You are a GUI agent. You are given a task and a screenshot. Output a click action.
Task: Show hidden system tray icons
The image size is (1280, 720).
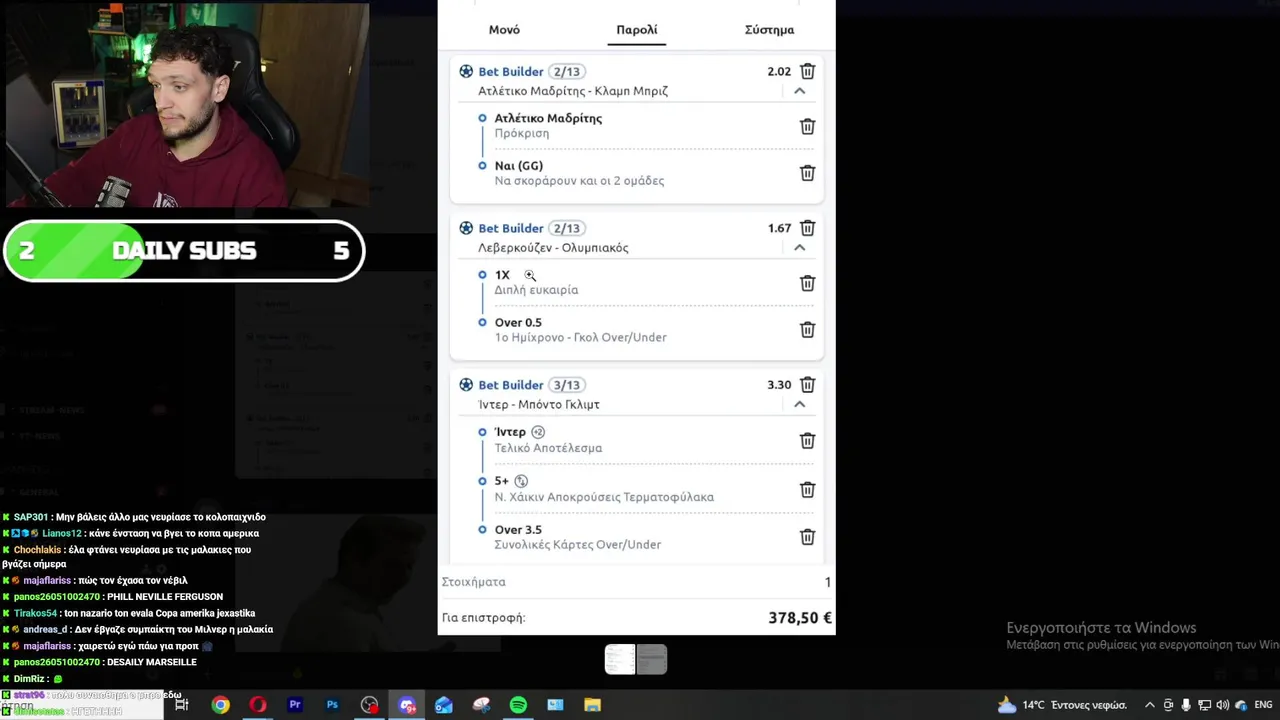coord(1150,705)
